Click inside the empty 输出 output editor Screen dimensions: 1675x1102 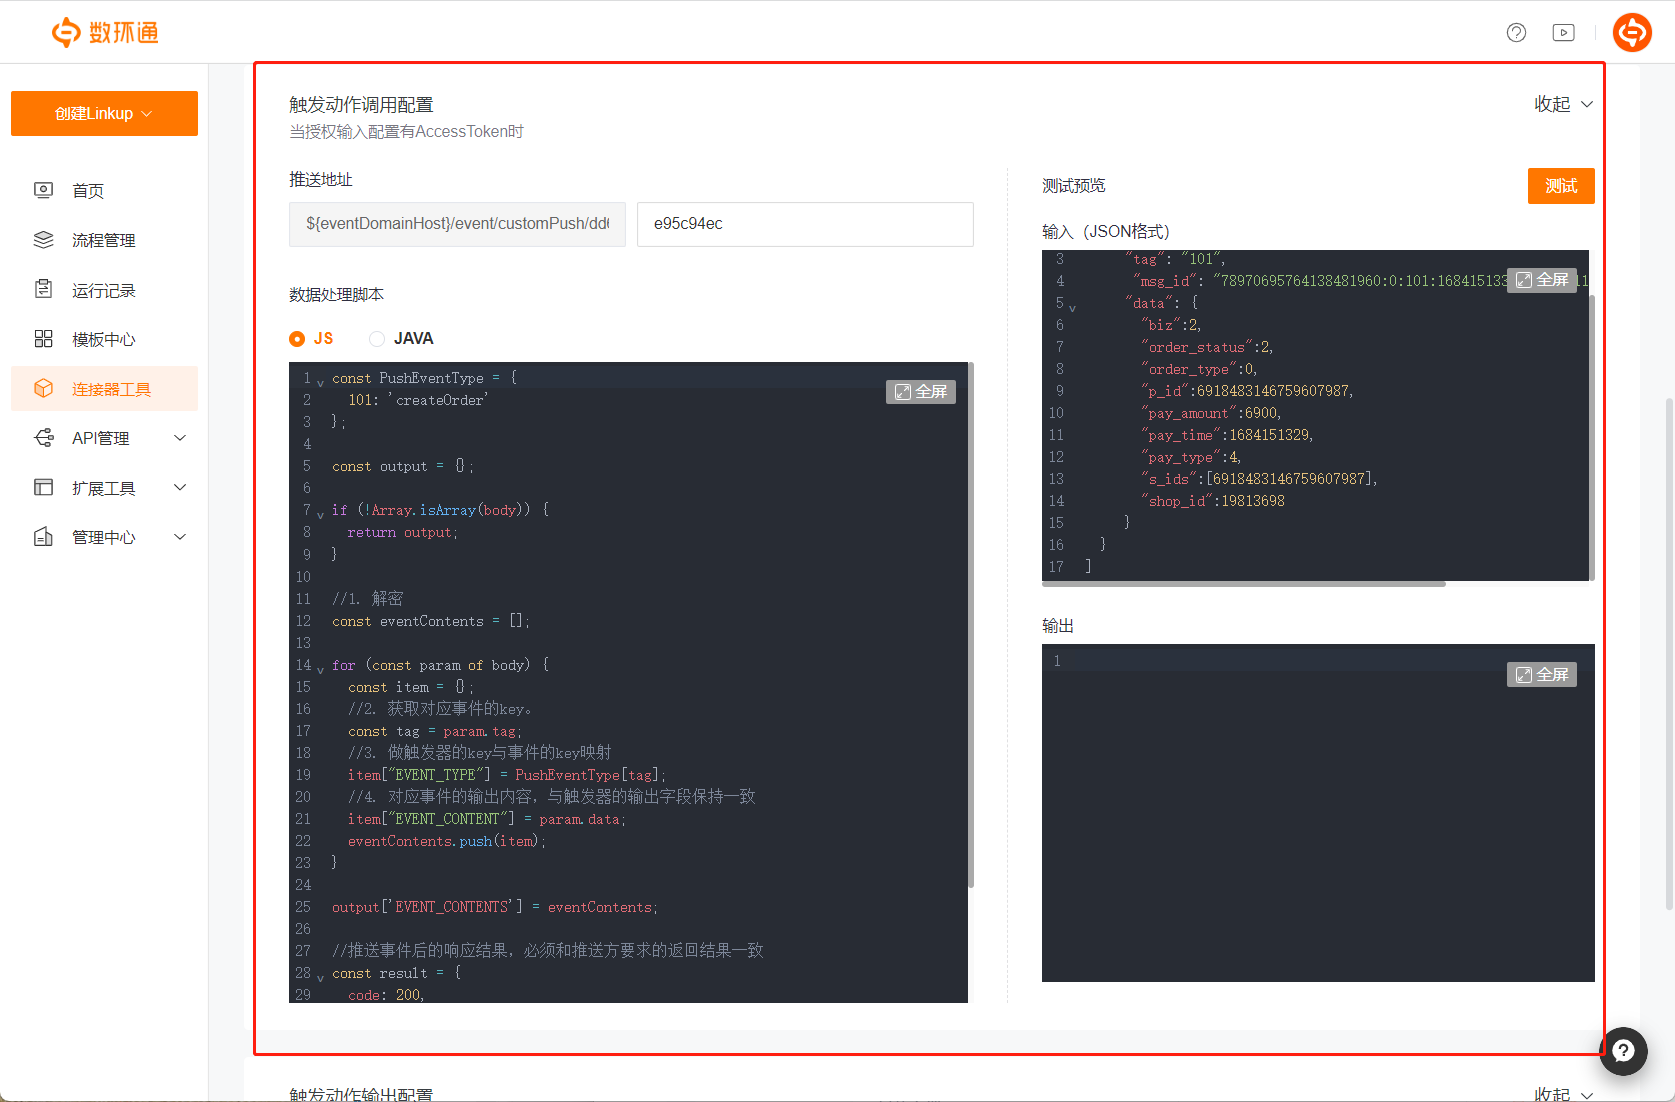pyautogui.click(x=1318, y=813)
